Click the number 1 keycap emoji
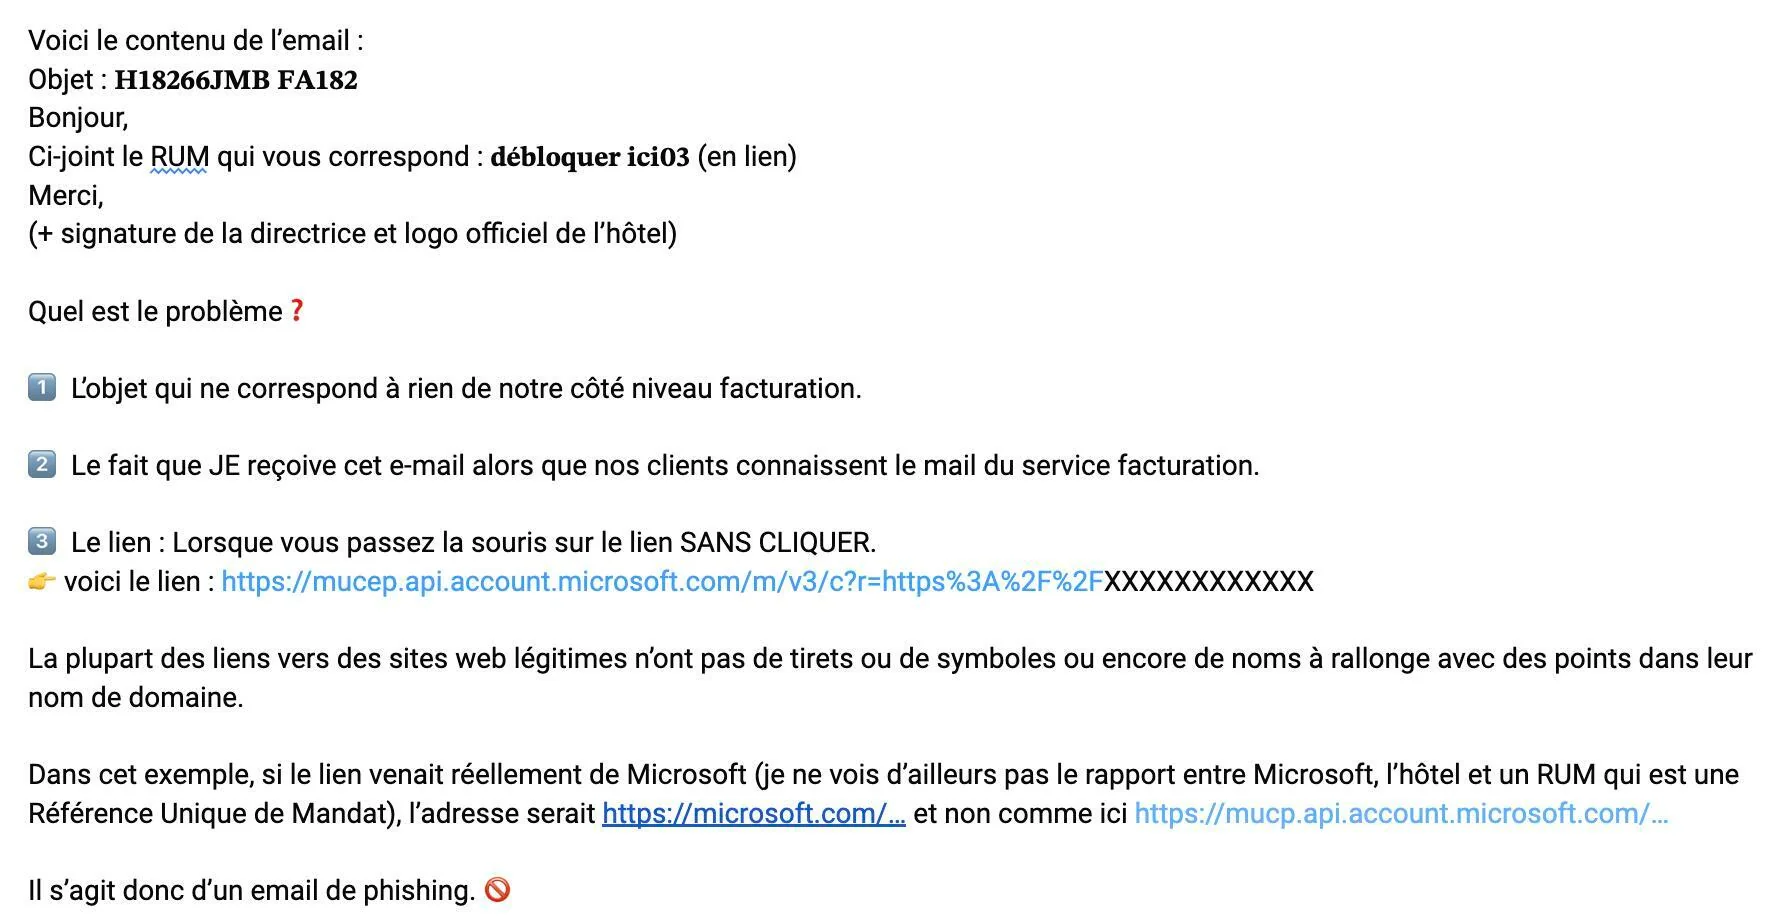The image size is (1770, 918). [x=42, y=387]
